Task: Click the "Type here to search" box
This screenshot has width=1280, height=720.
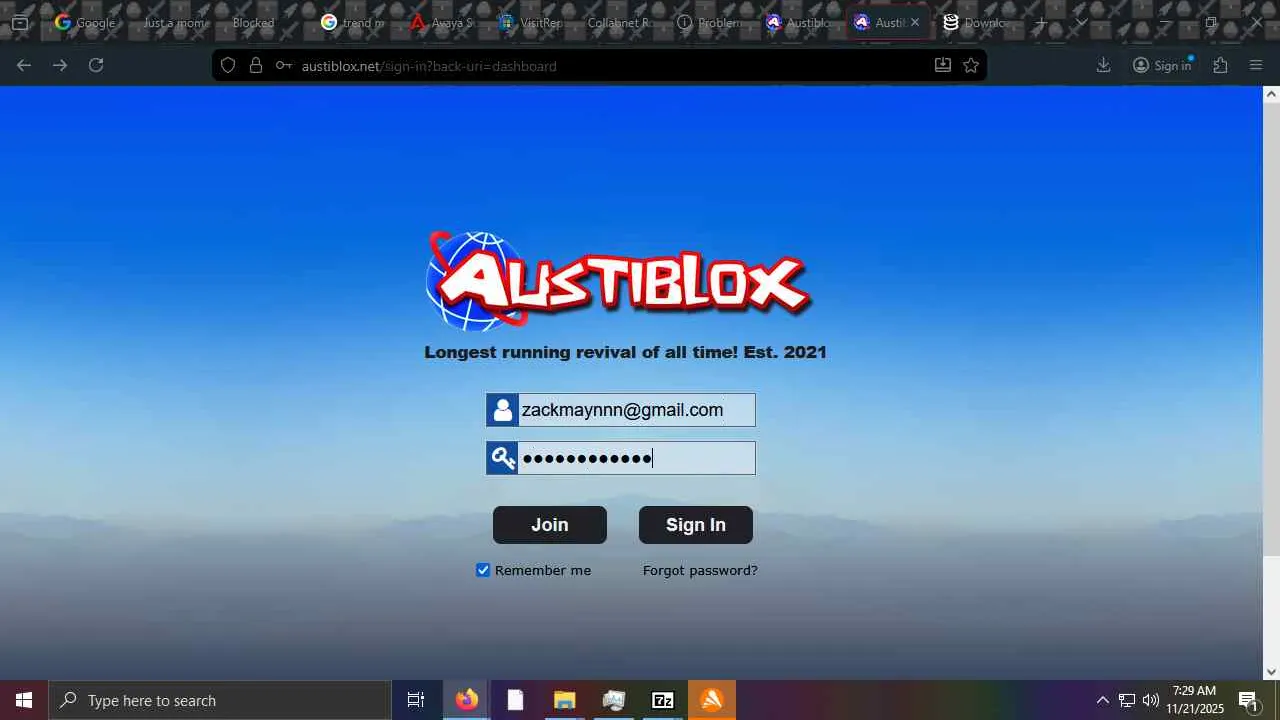Action: point(220,700)
